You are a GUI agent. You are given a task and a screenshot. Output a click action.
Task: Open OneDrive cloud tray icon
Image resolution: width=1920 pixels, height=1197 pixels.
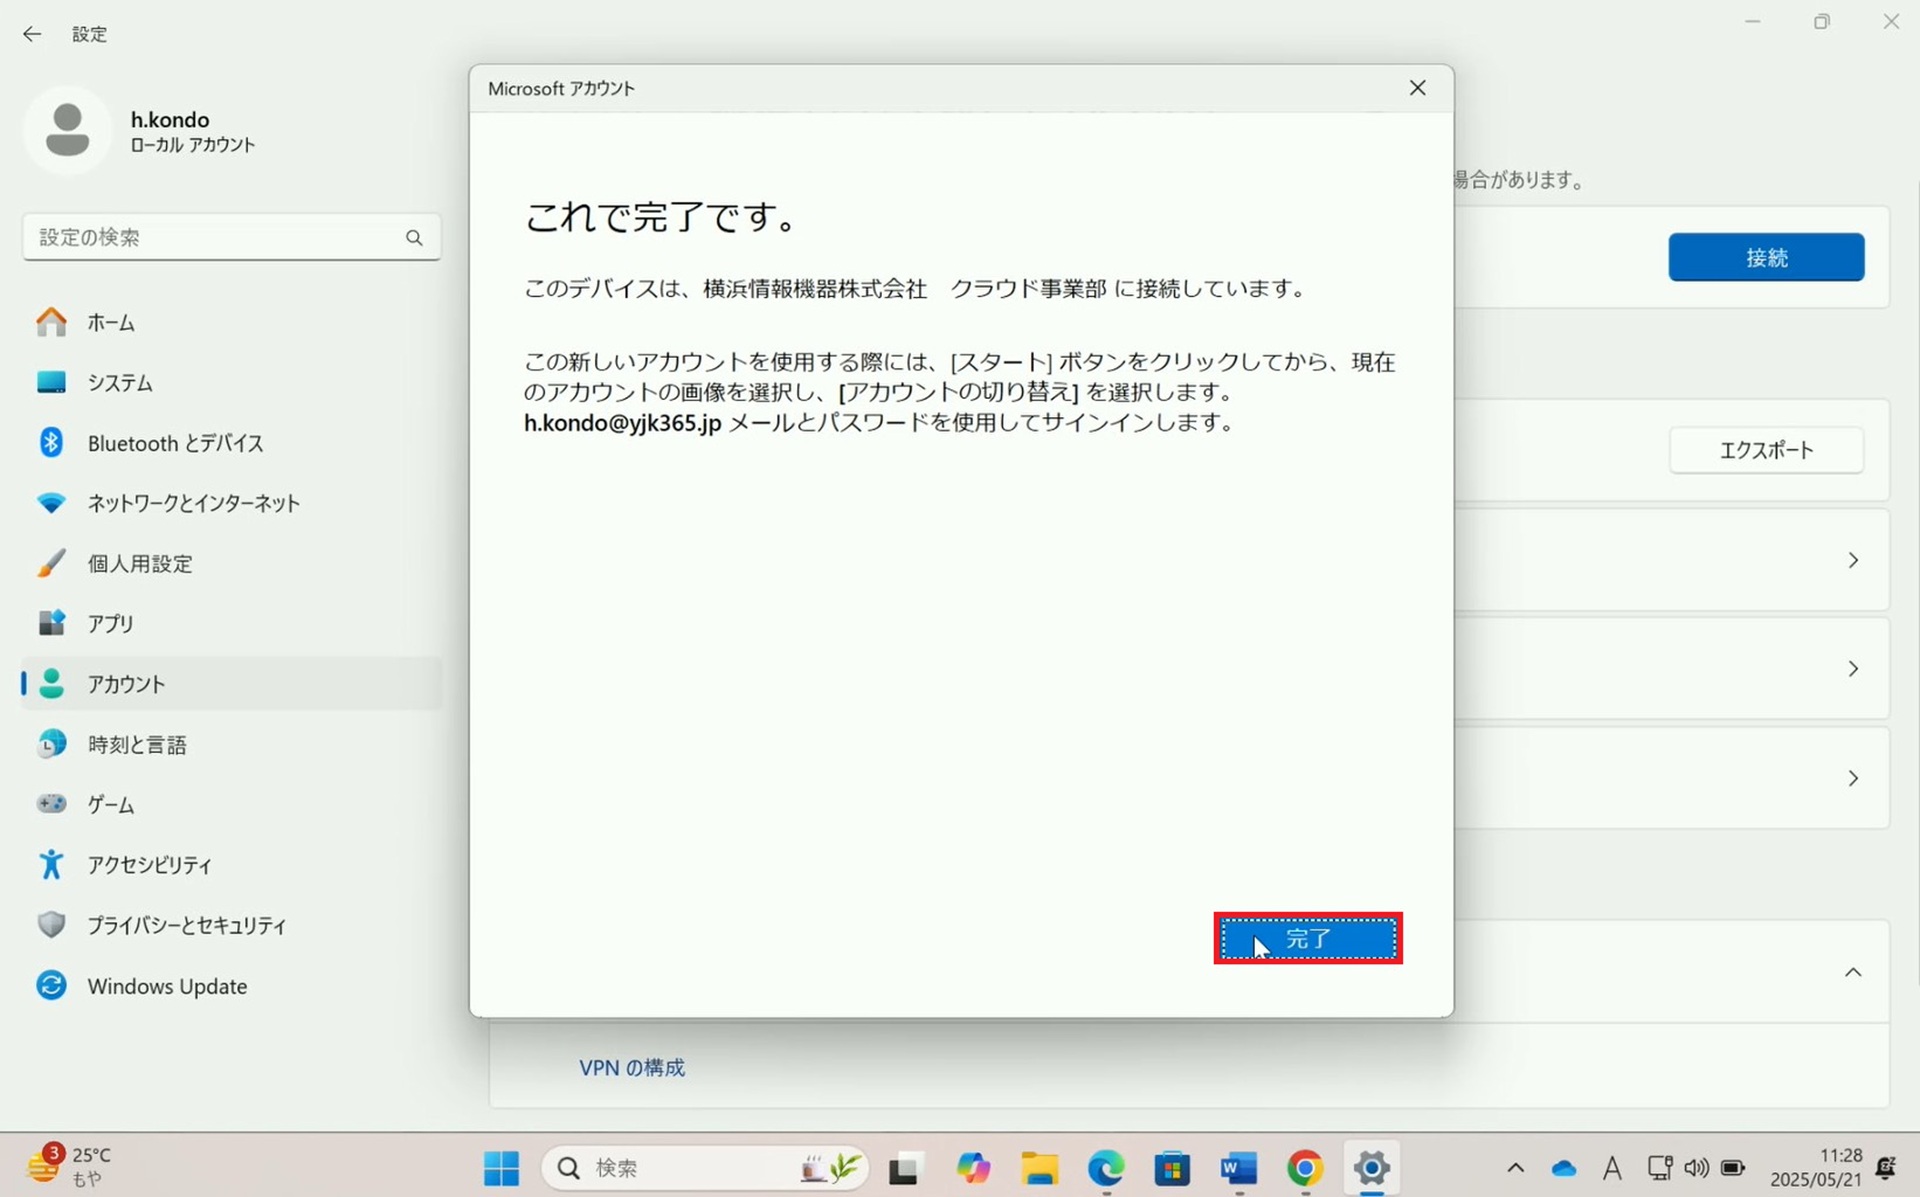click(x=1564, y=1168)
